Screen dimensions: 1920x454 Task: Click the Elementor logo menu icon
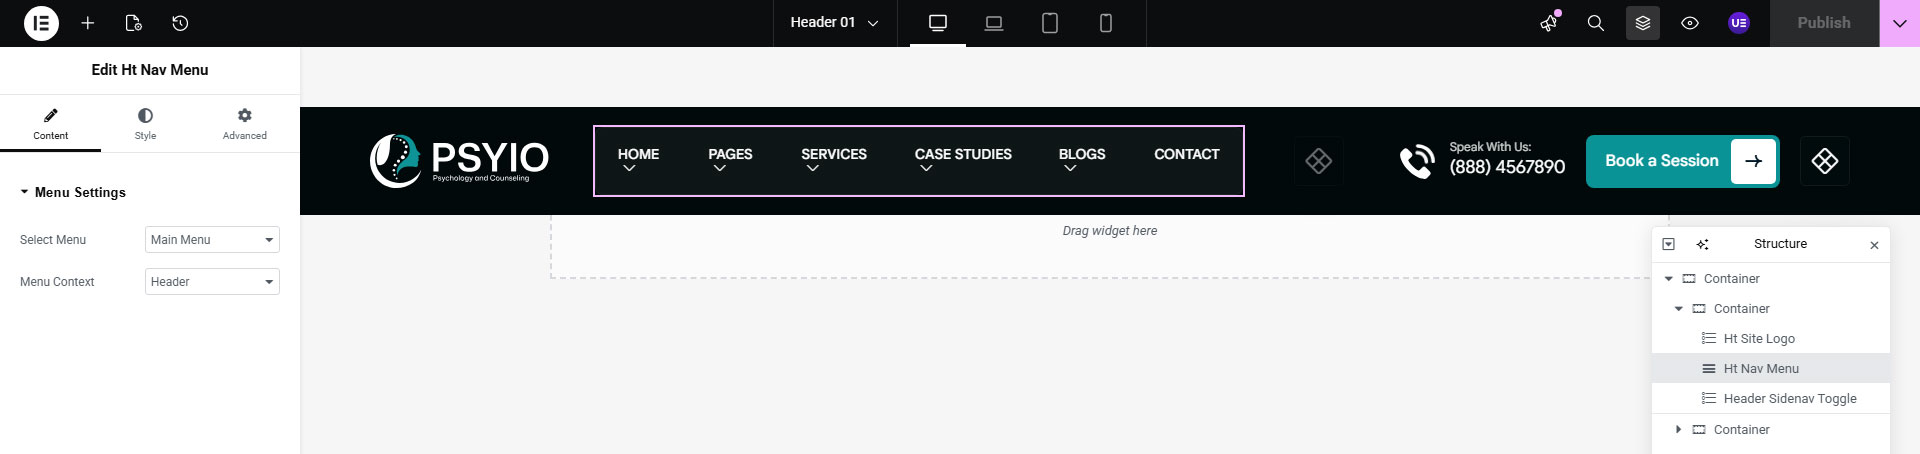[x=41, y=23]
